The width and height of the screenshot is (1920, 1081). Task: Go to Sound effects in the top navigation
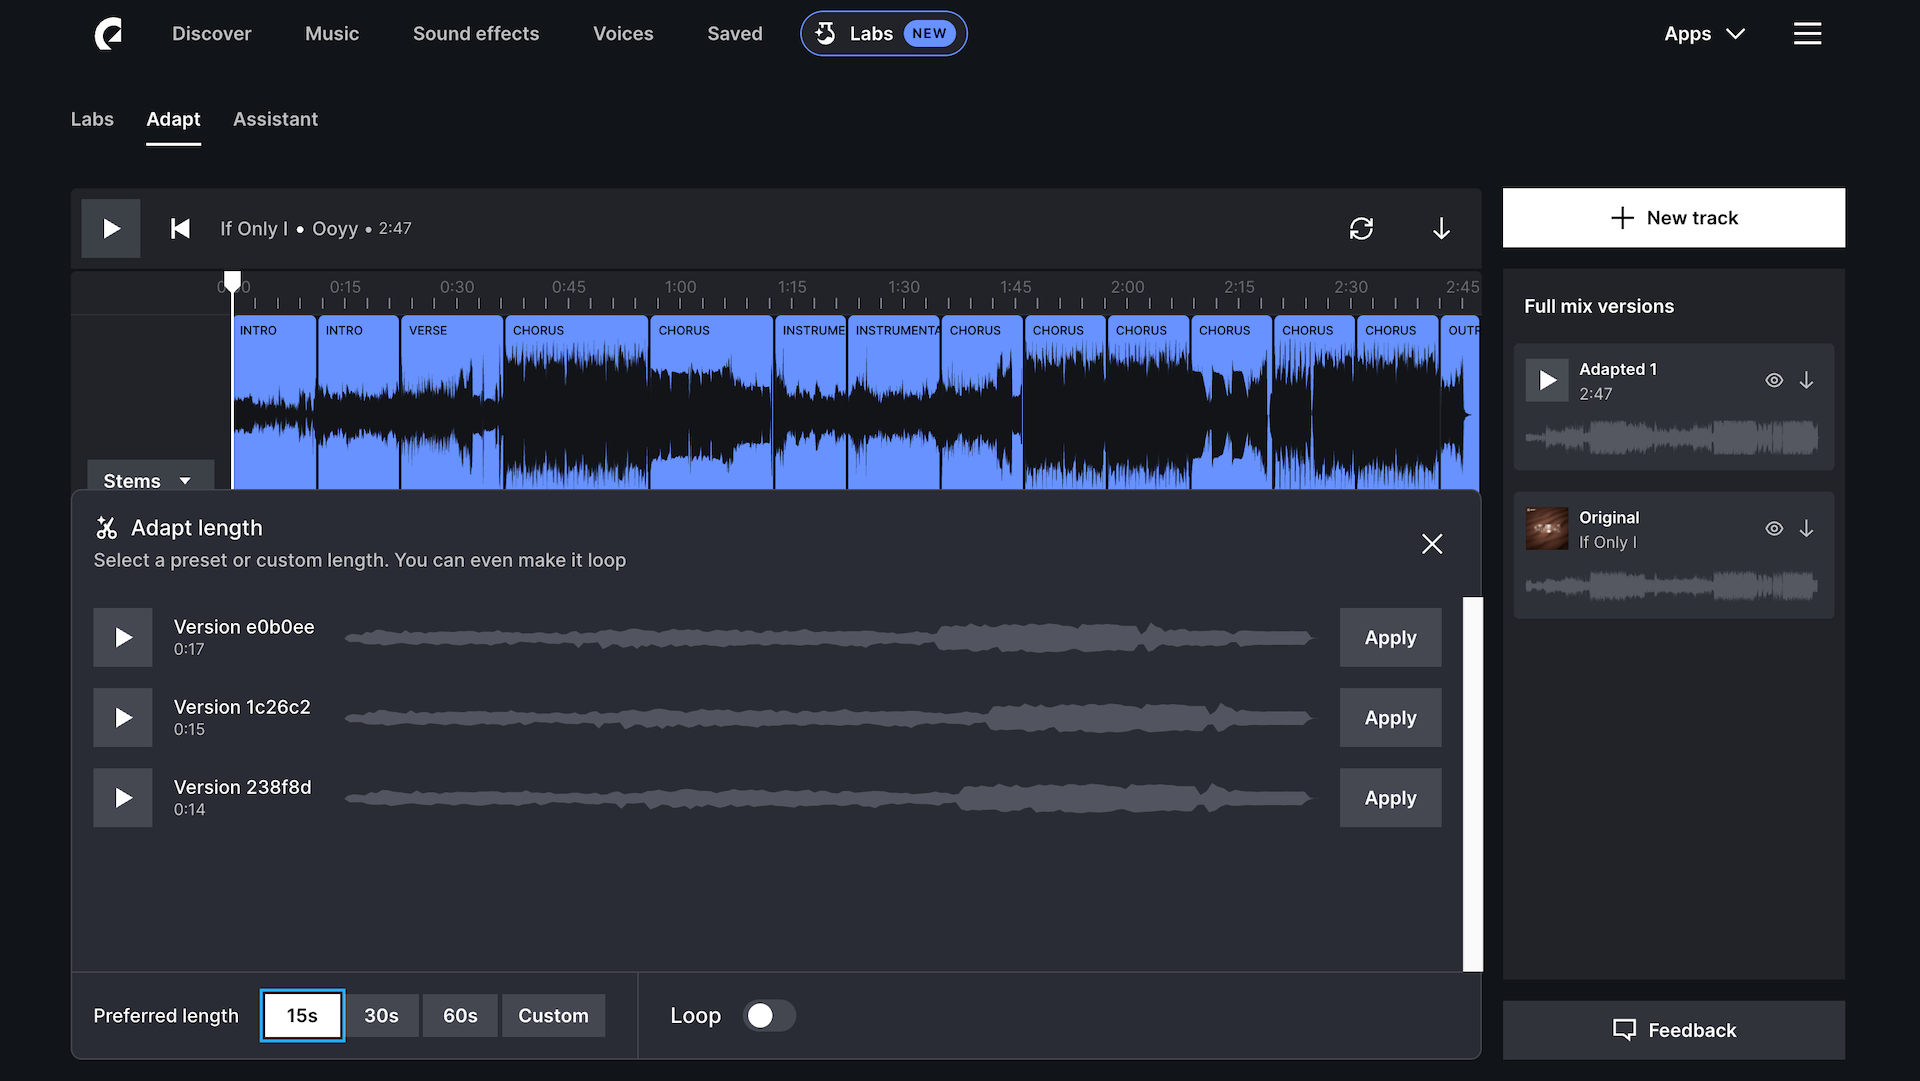[x=476, y=33]
